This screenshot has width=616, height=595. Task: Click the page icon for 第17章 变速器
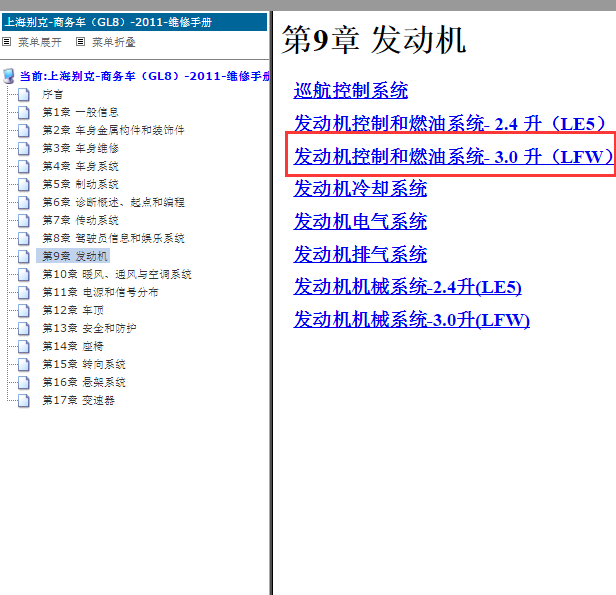tap(24, 401)
